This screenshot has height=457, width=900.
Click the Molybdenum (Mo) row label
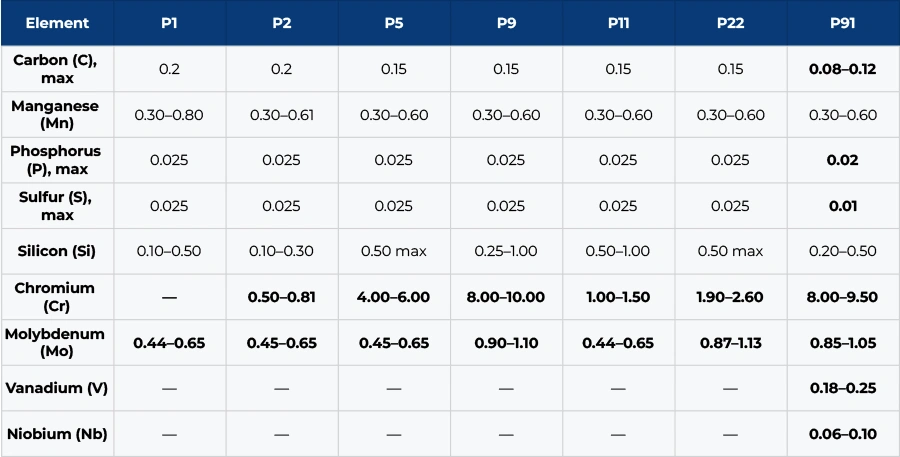(x=57, y=343)
